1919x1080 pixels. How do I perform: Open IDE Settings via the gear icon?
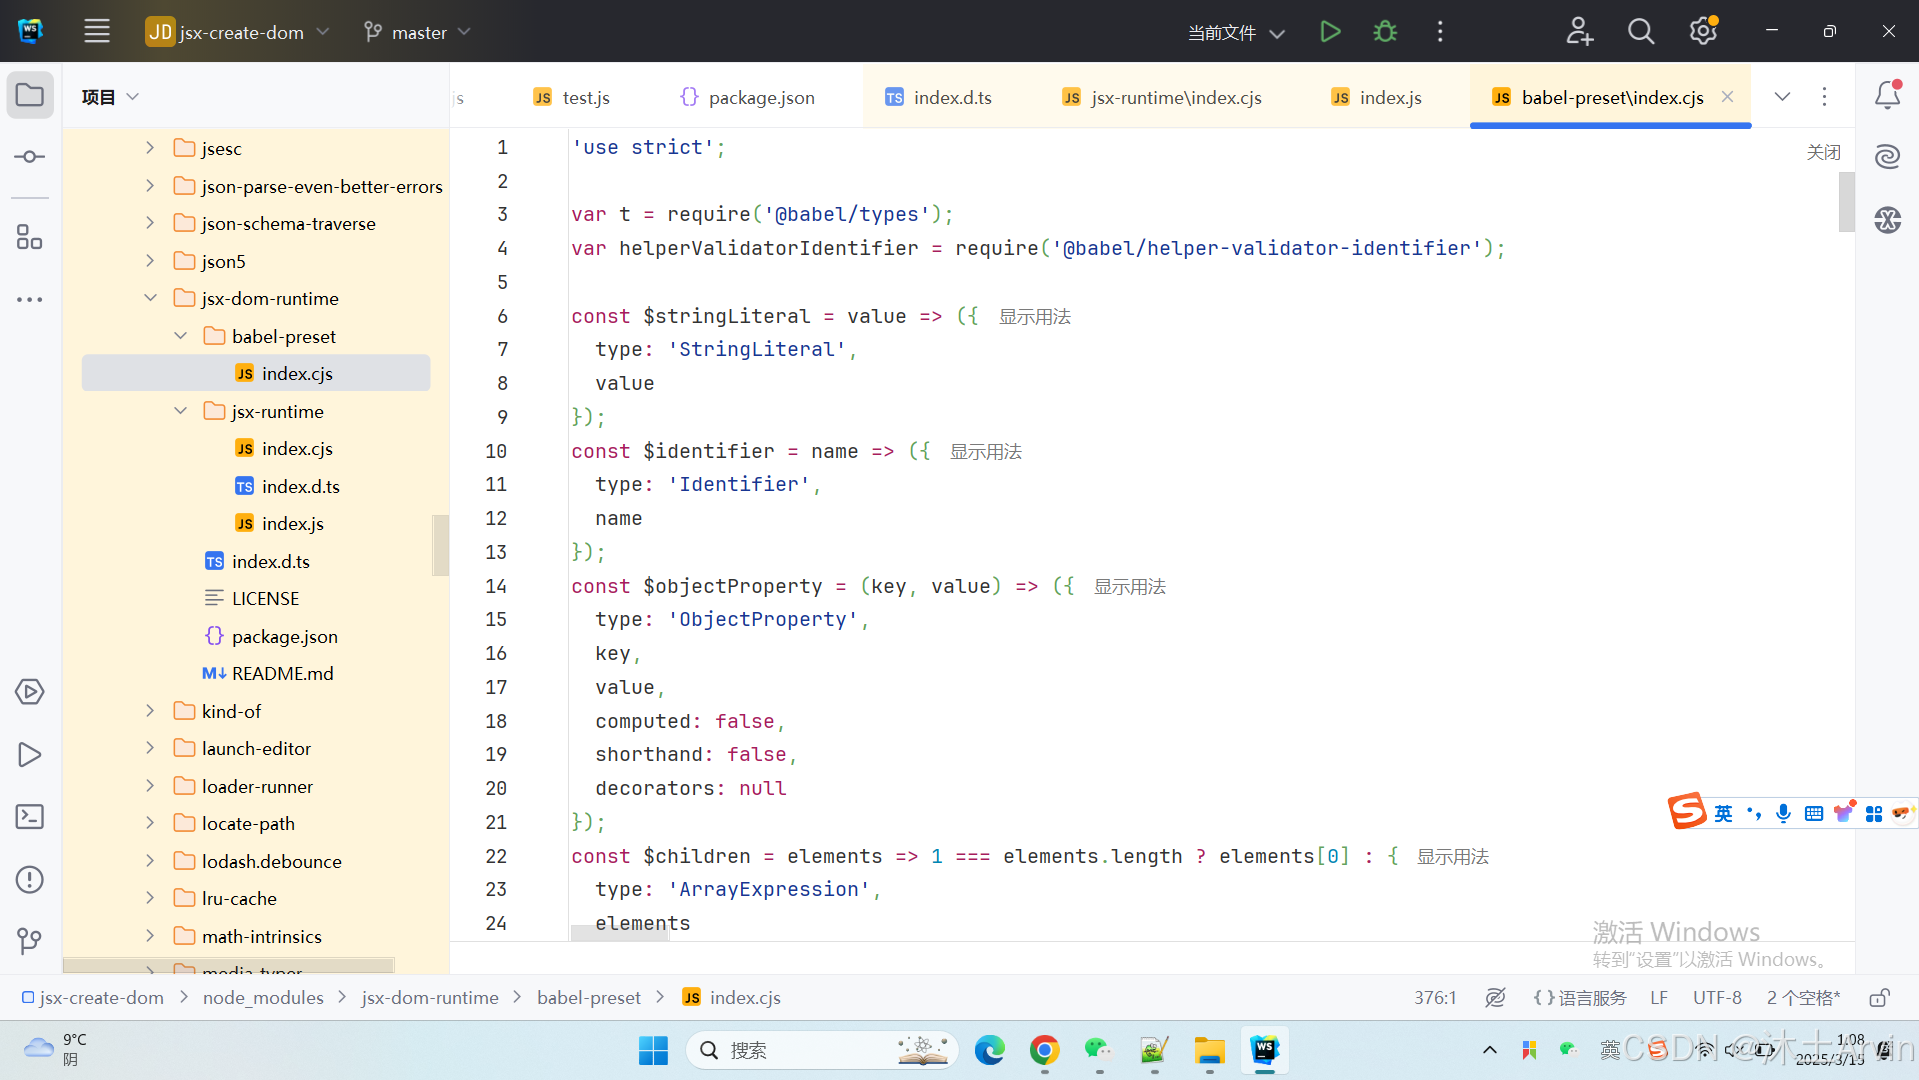(x=1702, y=31)
